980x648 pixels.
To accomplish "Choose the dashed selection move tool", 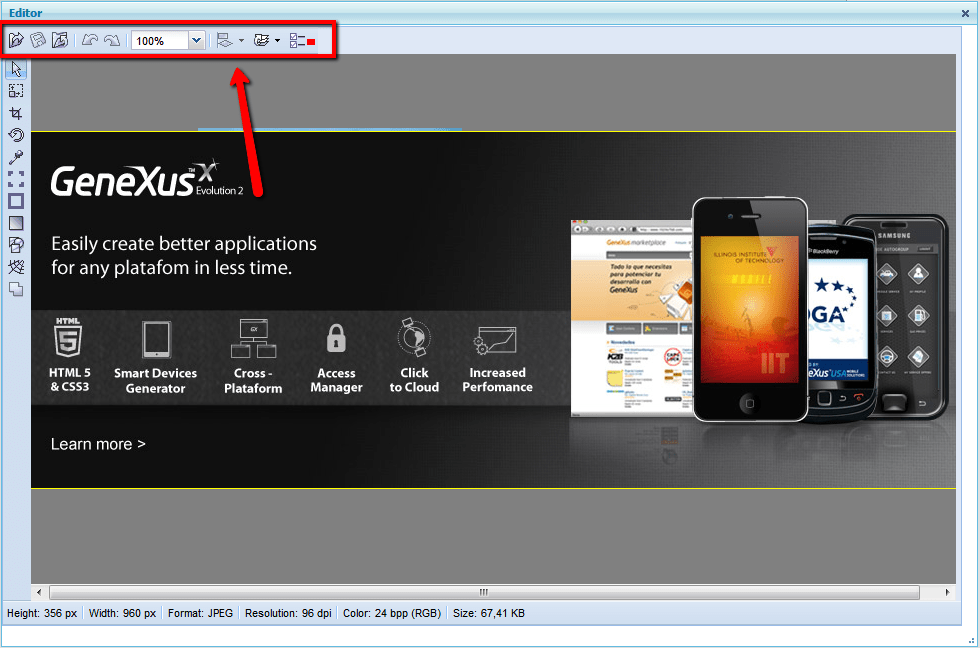I will (16, 179).
